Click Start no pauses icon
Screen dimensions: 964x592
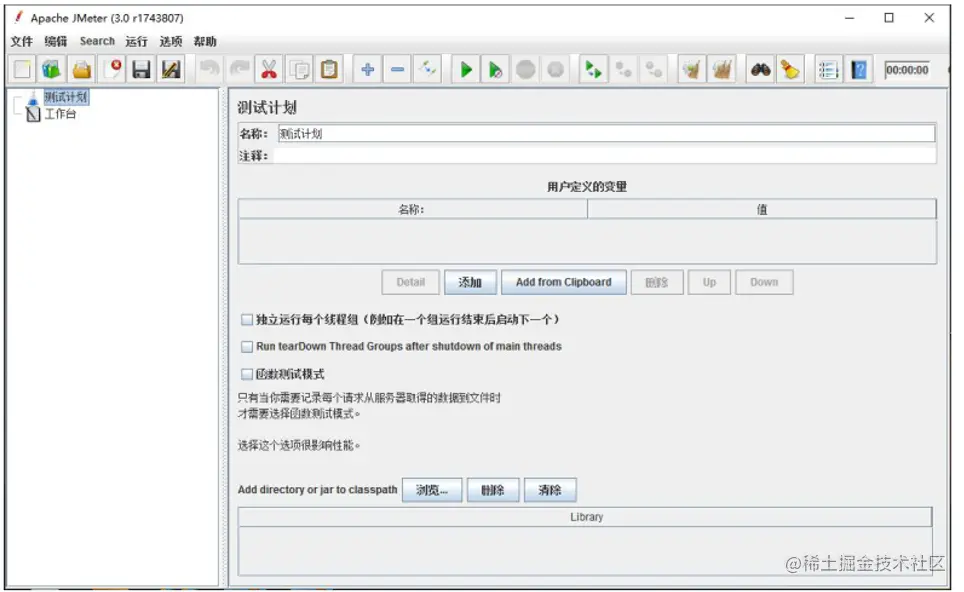(496, 69)
